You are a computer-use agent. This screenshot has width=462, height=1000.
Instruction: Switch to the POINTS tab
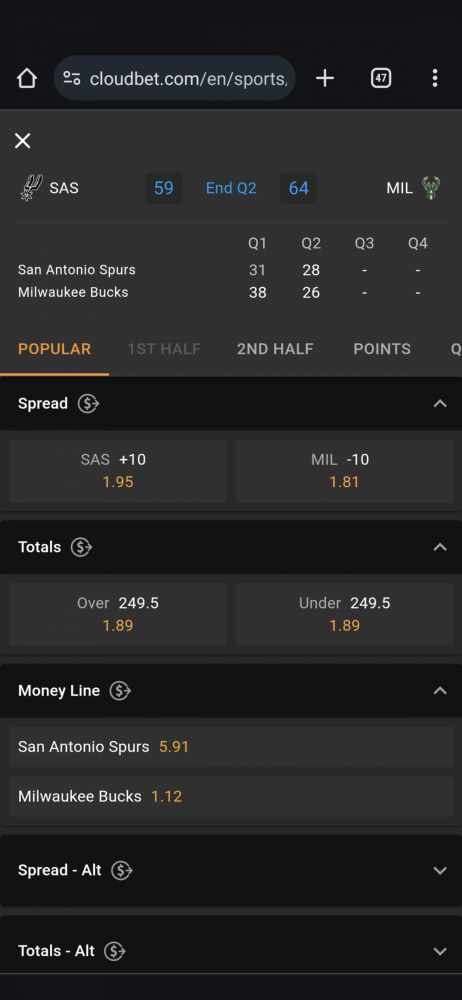(x=382, y=349)
